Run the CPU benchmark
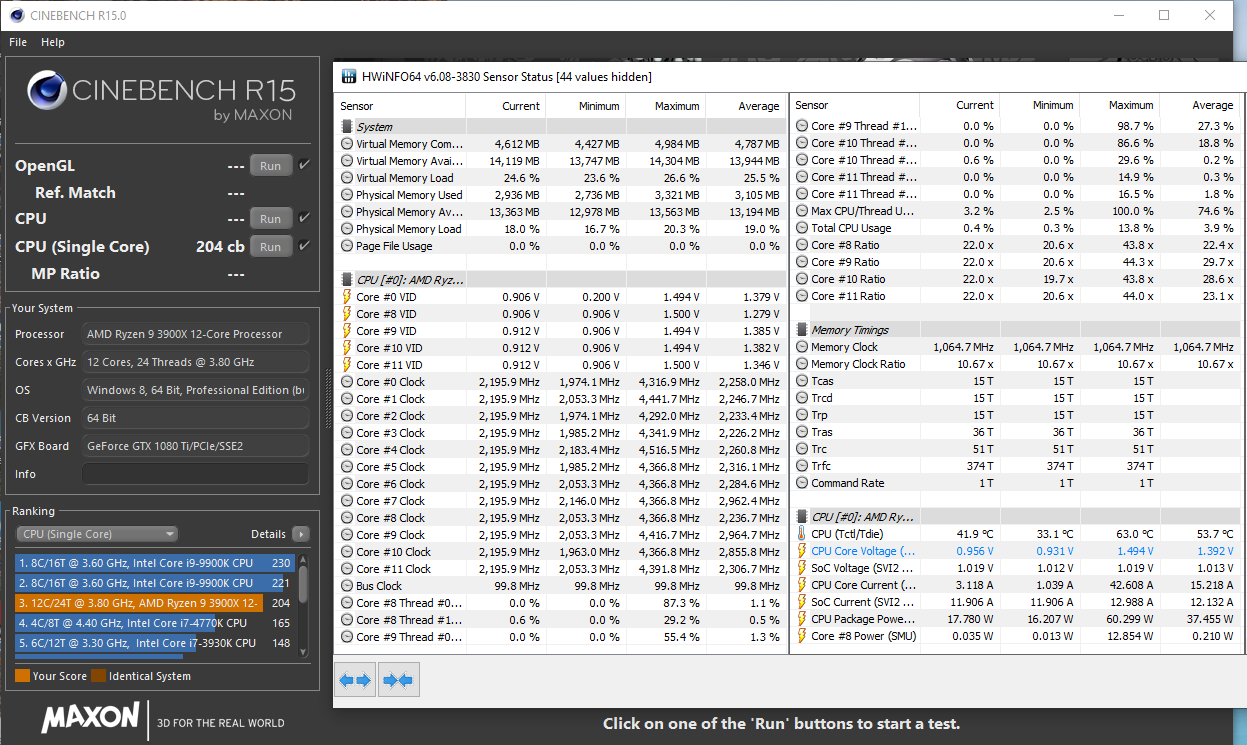Viewport: 1247px width, 745px height. (x=271, y=218)
